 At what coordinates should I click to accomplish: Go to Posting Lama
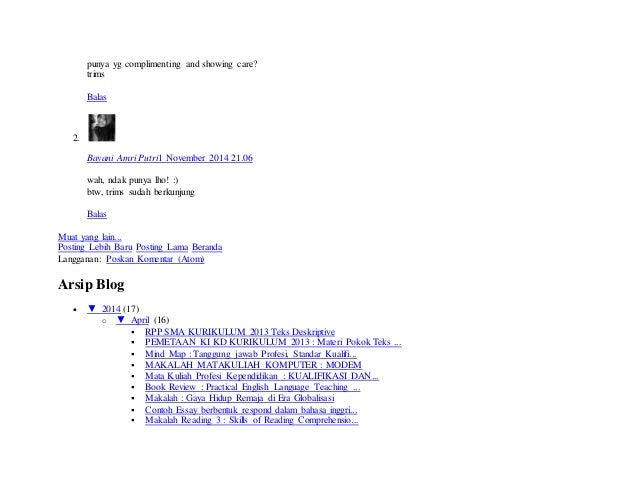click(x=162, y=247)
